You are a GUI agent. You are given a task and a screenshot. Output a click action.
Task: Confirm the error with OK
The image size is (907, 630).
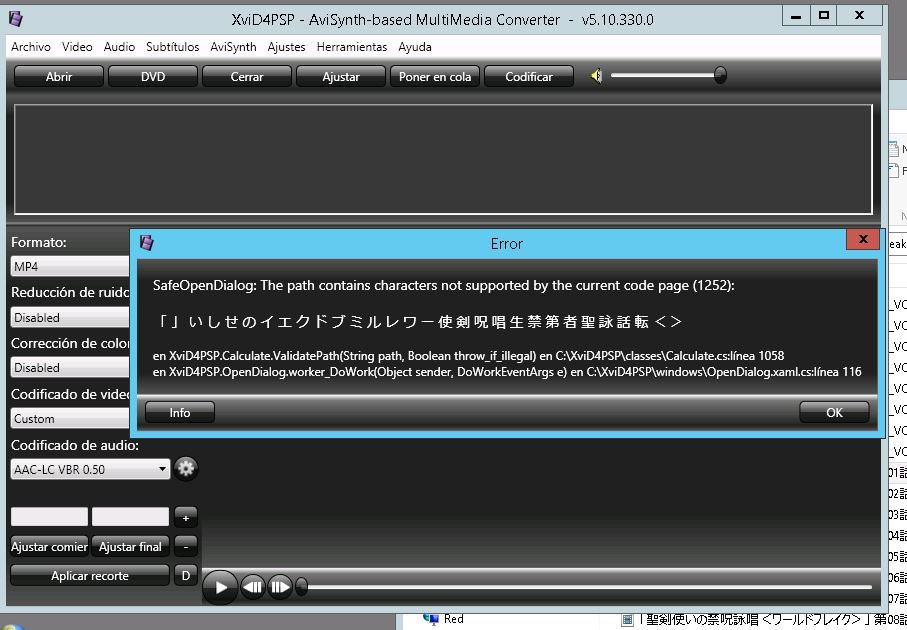coord(834,412)
